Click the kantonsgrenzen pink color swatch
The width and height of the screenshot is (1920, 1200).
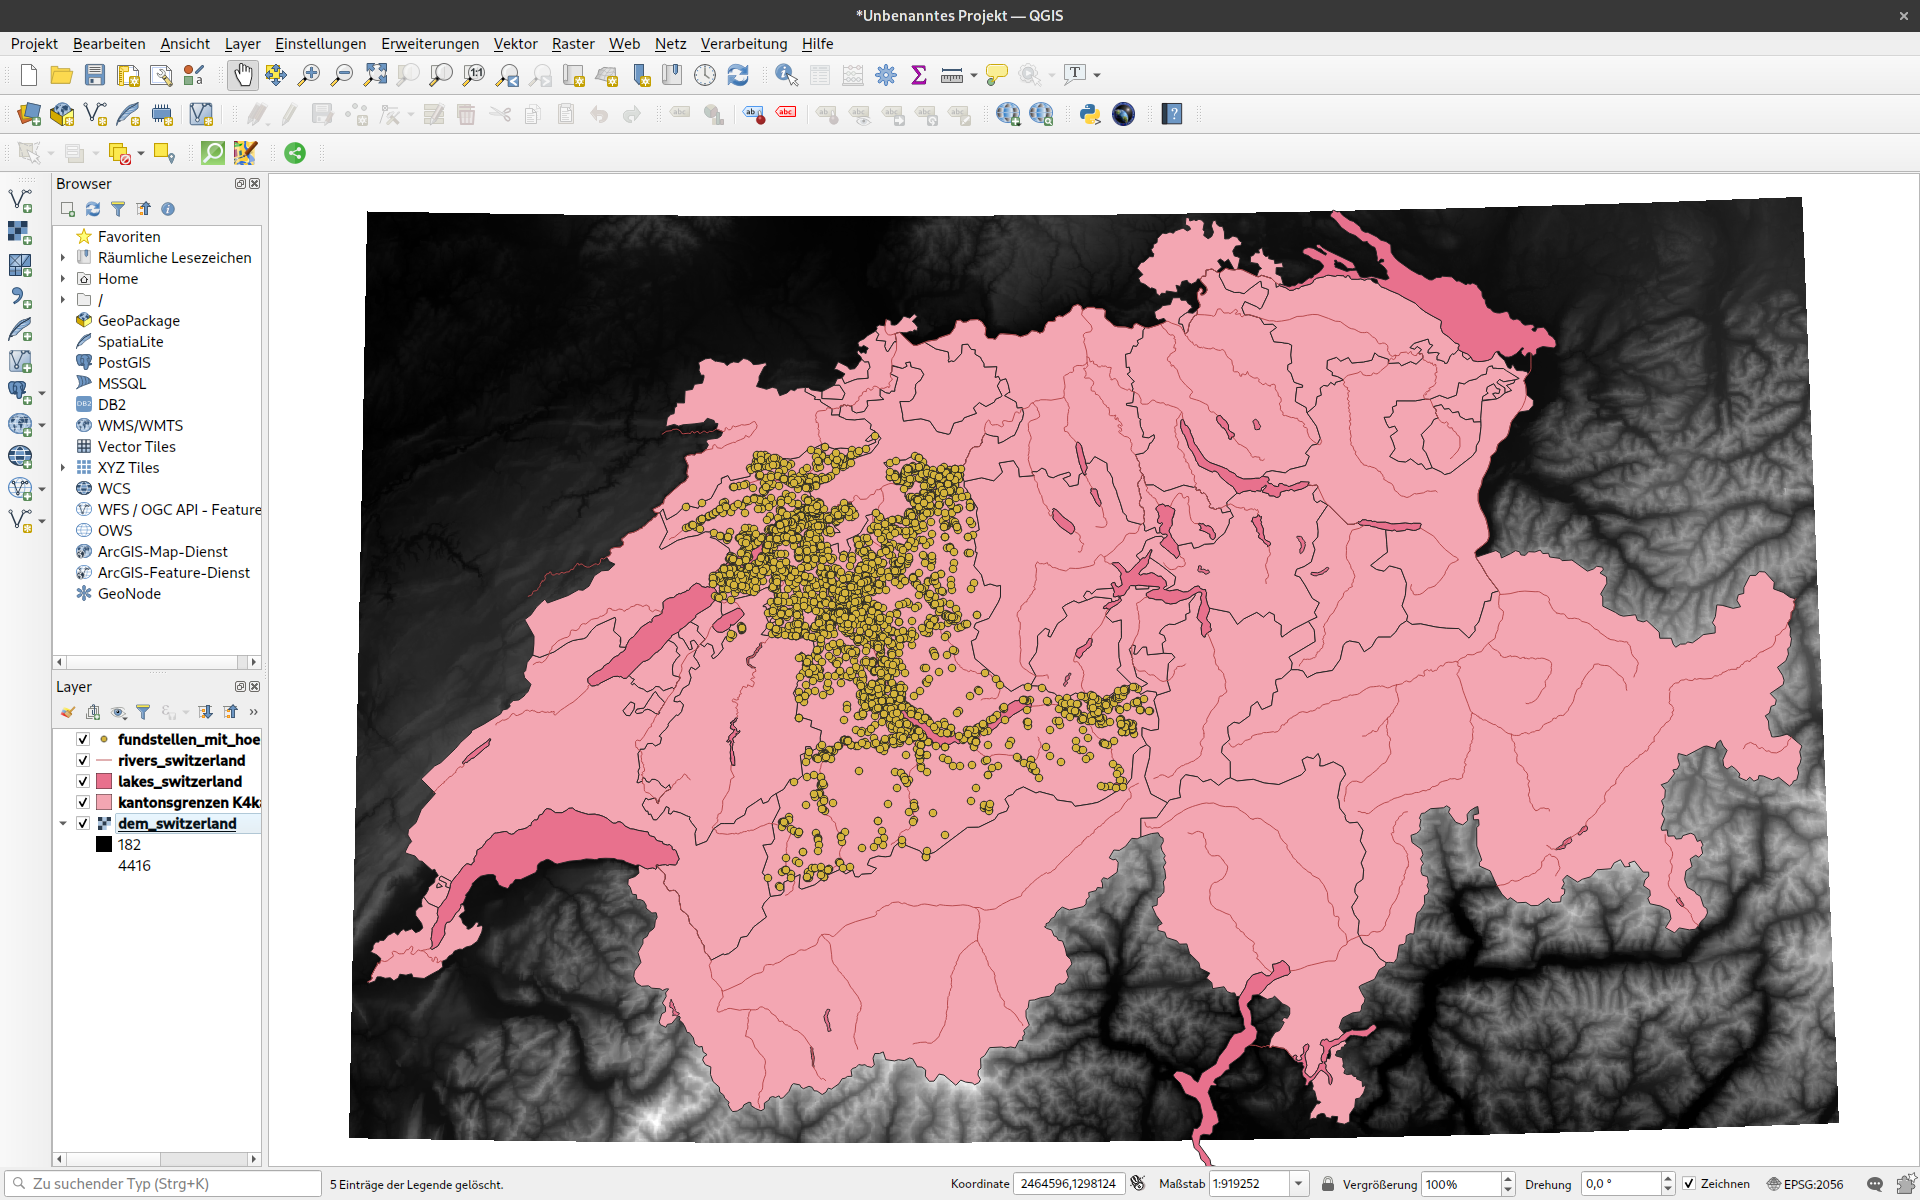pos(104,802)
